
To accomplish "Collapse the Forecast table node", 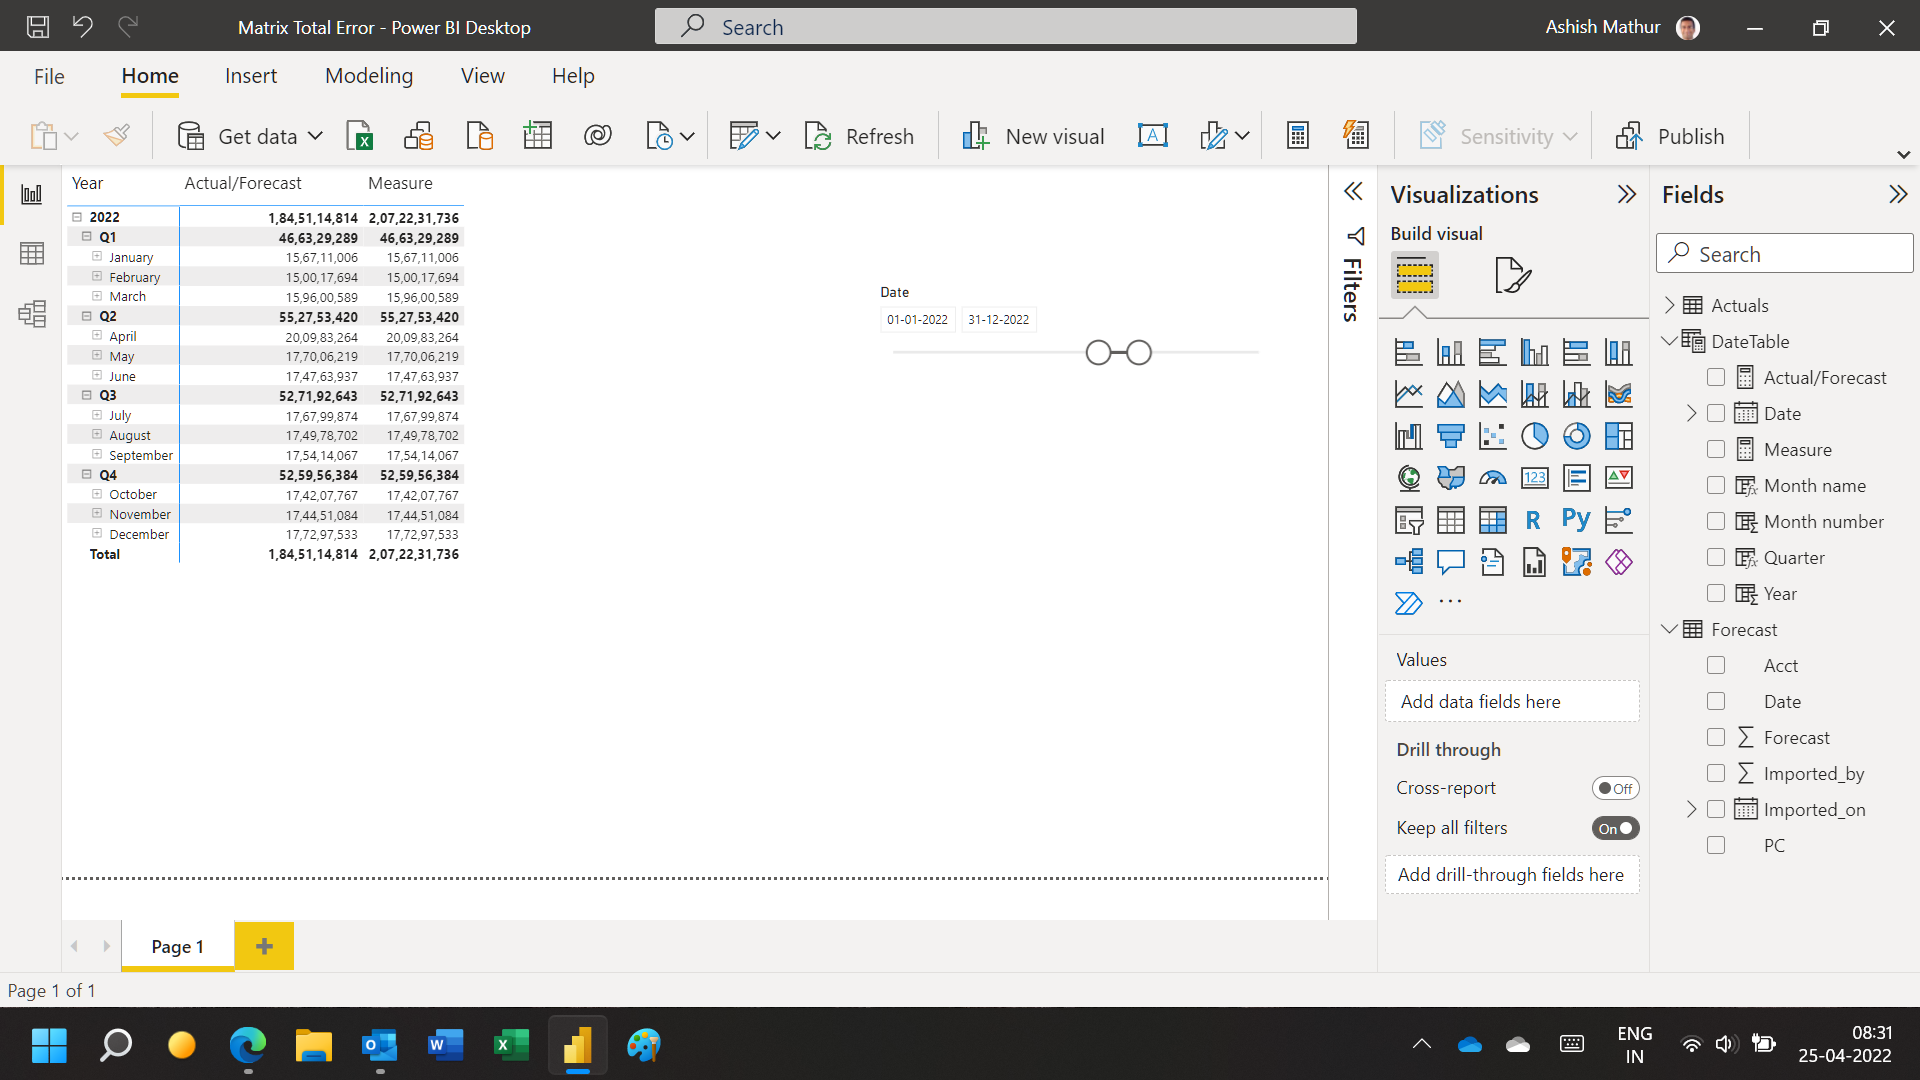I will [x=1669, y=629].
